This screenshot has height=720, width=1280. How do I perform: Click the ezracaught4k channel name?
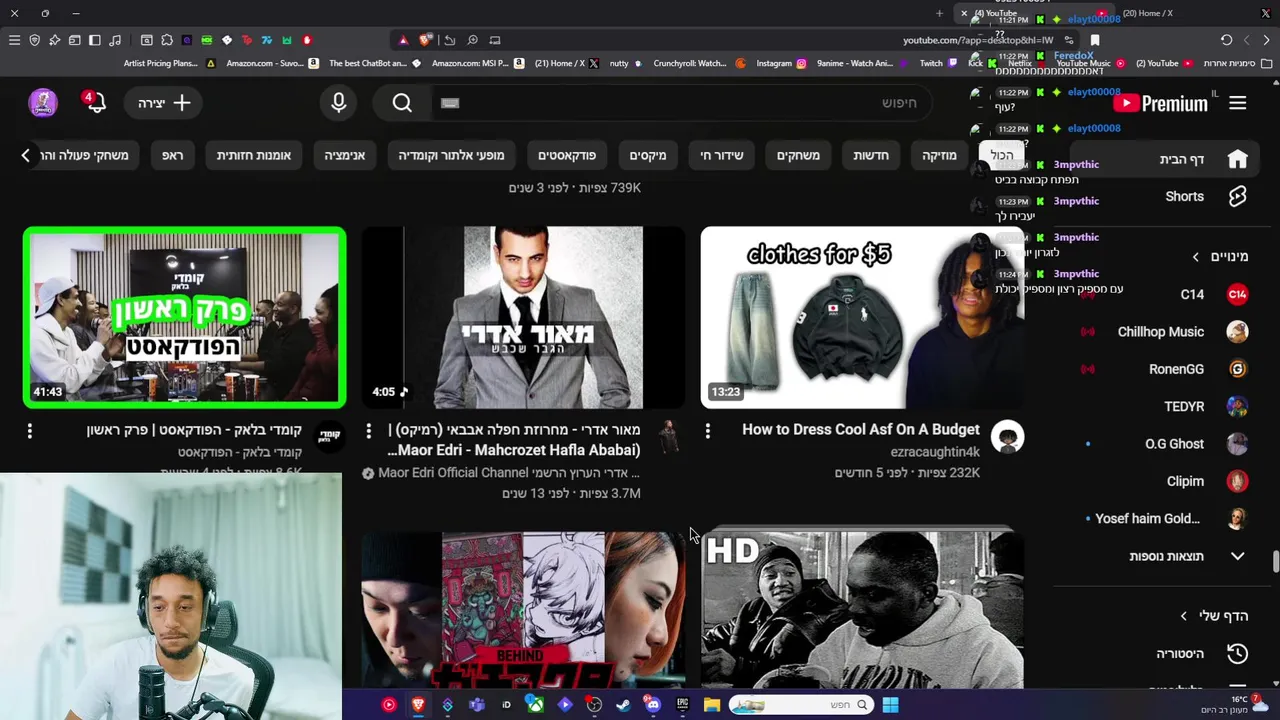click(x=935, y=452)
